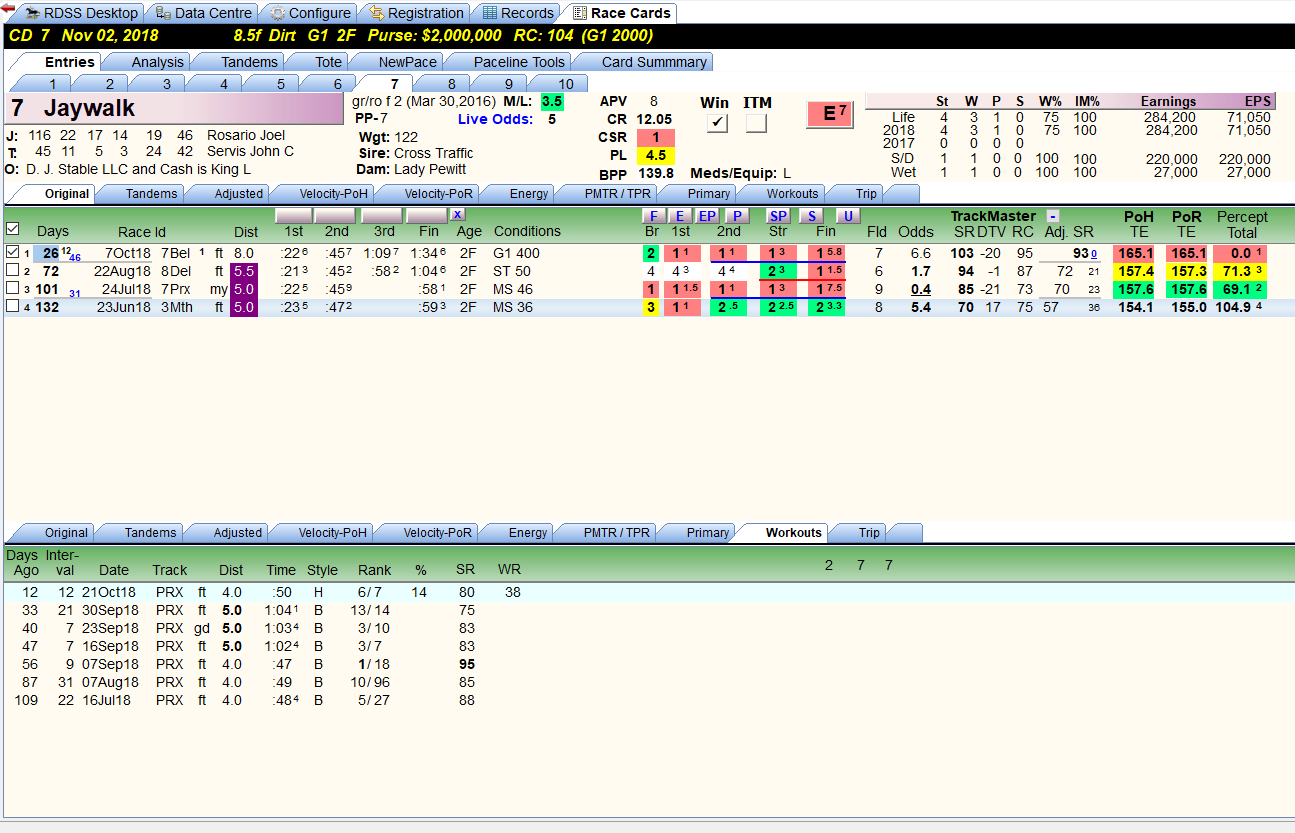Switch to the Data Centre tab
The image size is (1295, 833).
pos(205,13)
